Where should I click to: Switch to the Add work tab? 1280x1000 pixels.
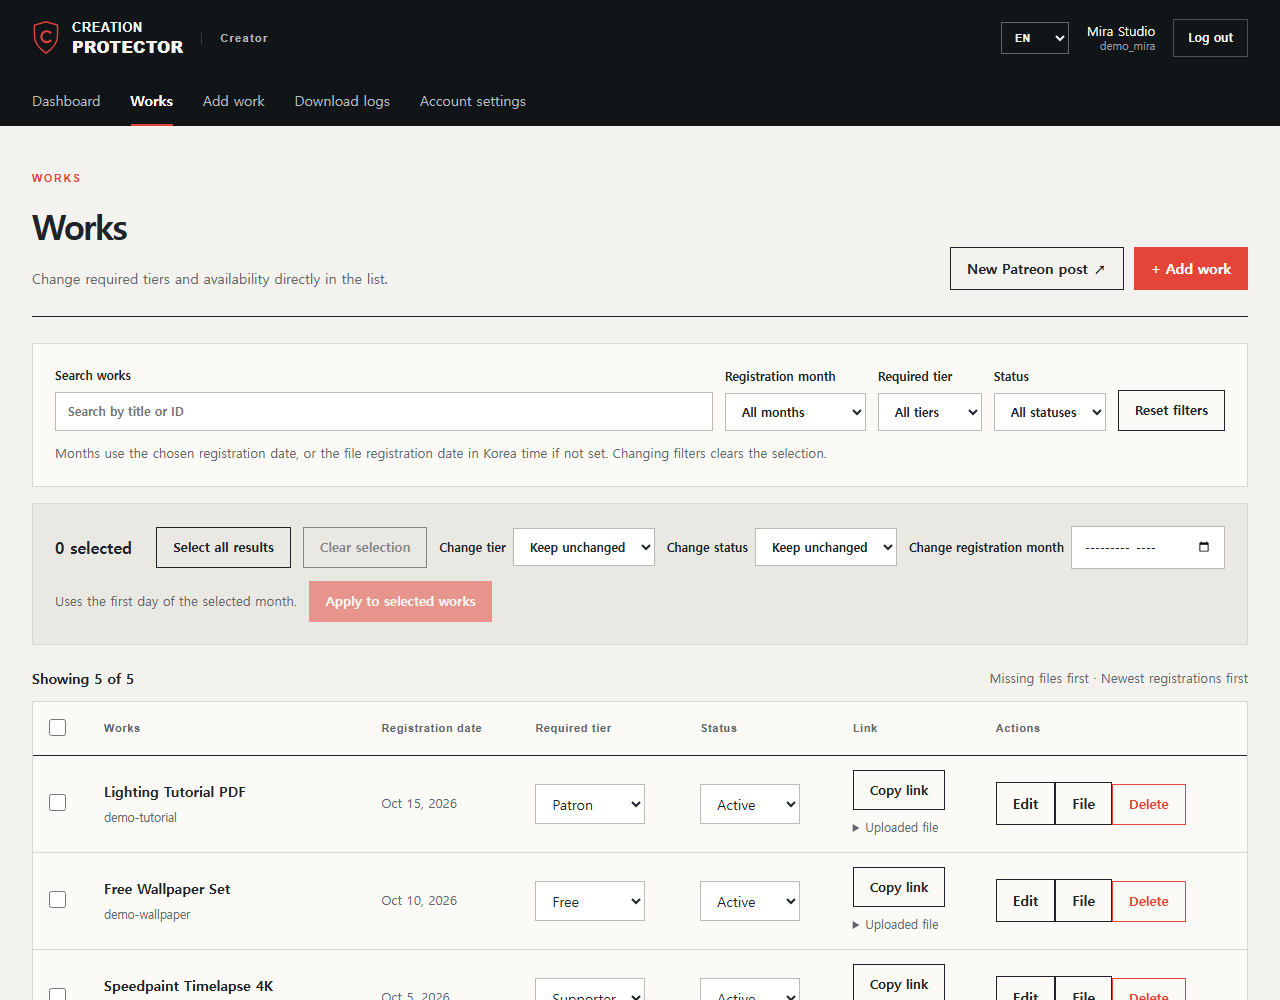[234, 101]
